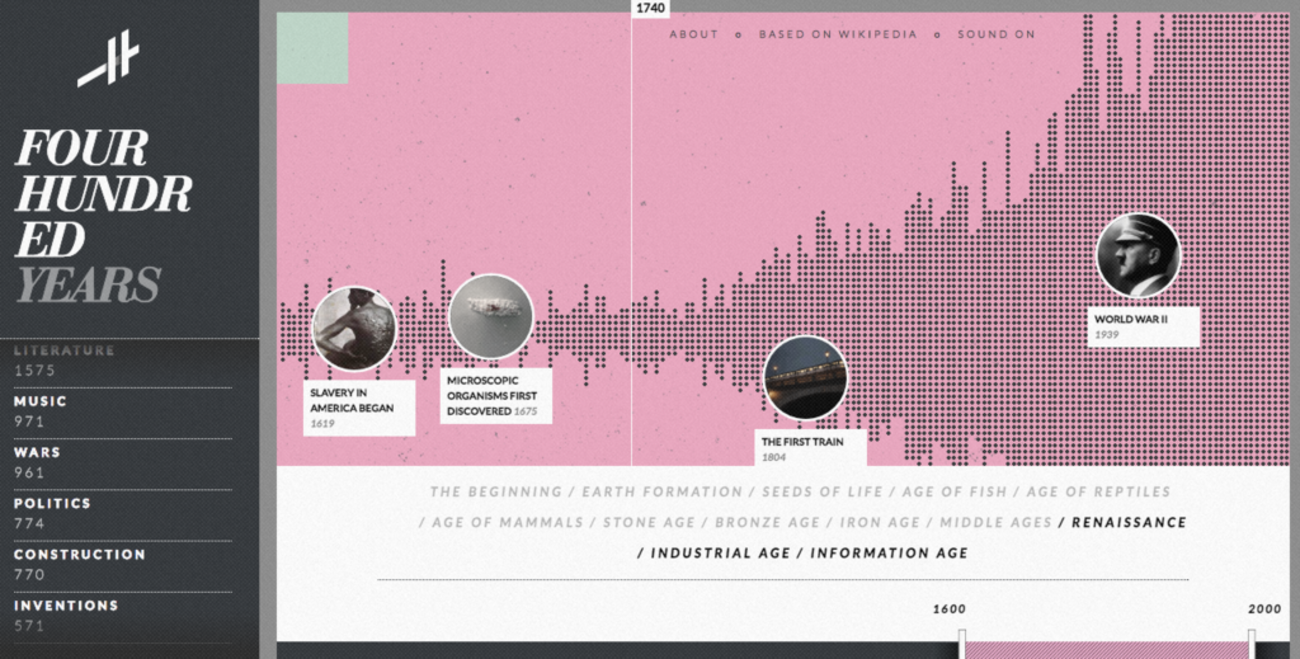Viewport: 1300px width, 659px height.
Task: Jump to Earth Formation era
Action: point(662,492)
